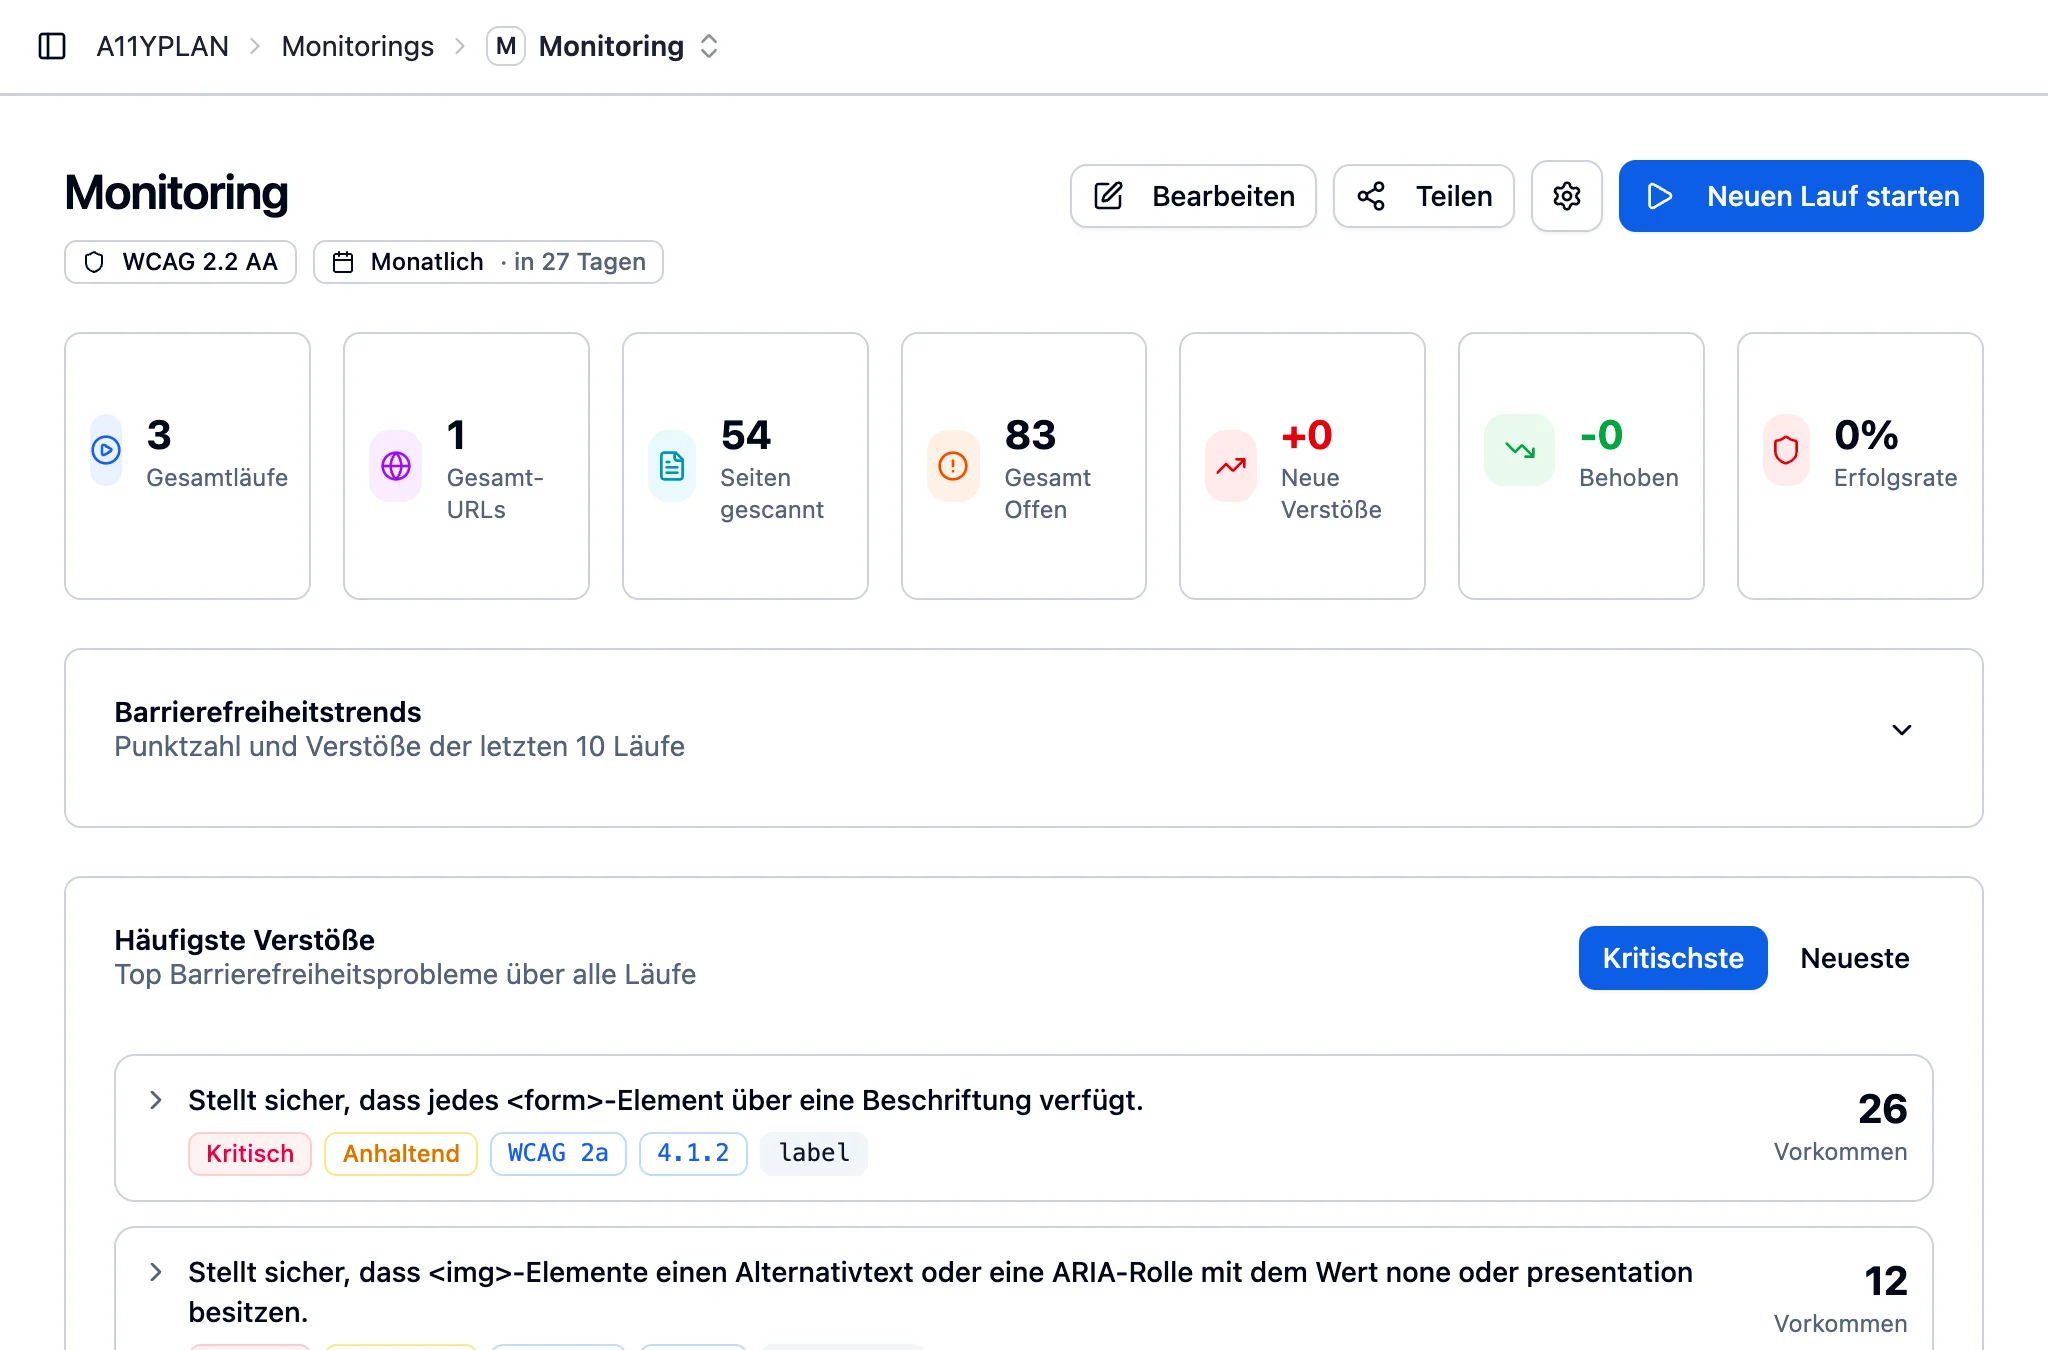Click the WCAG 2.2 AA shield icon
Viewport: 2048px width, 1350px height.
[x=96, y=262]
